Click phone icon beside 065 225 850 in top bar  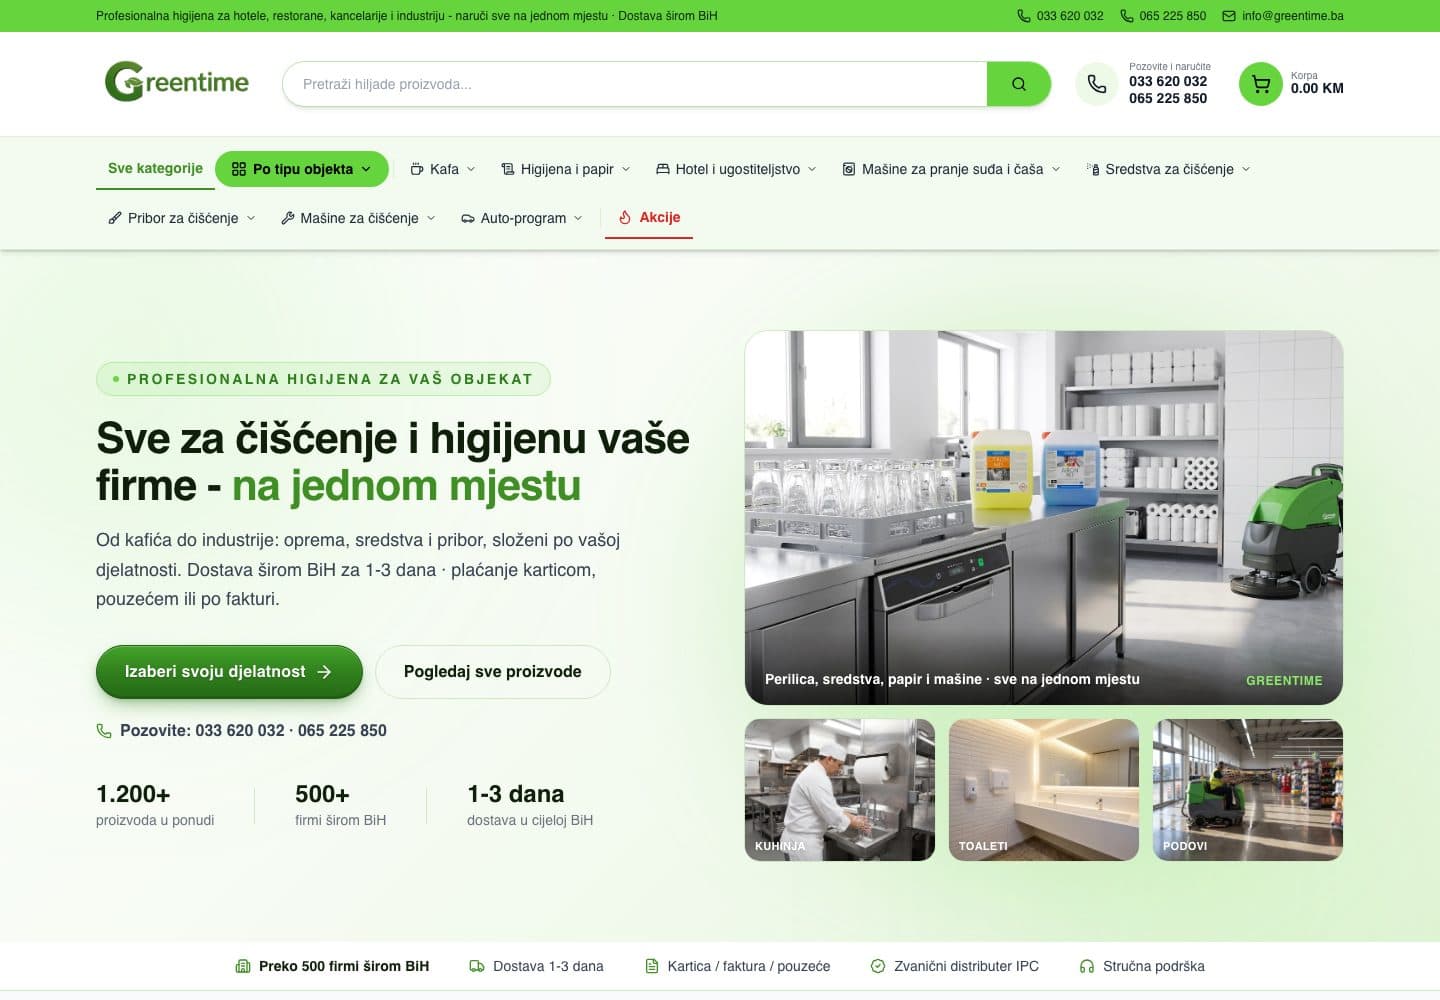click(1127, 16)
